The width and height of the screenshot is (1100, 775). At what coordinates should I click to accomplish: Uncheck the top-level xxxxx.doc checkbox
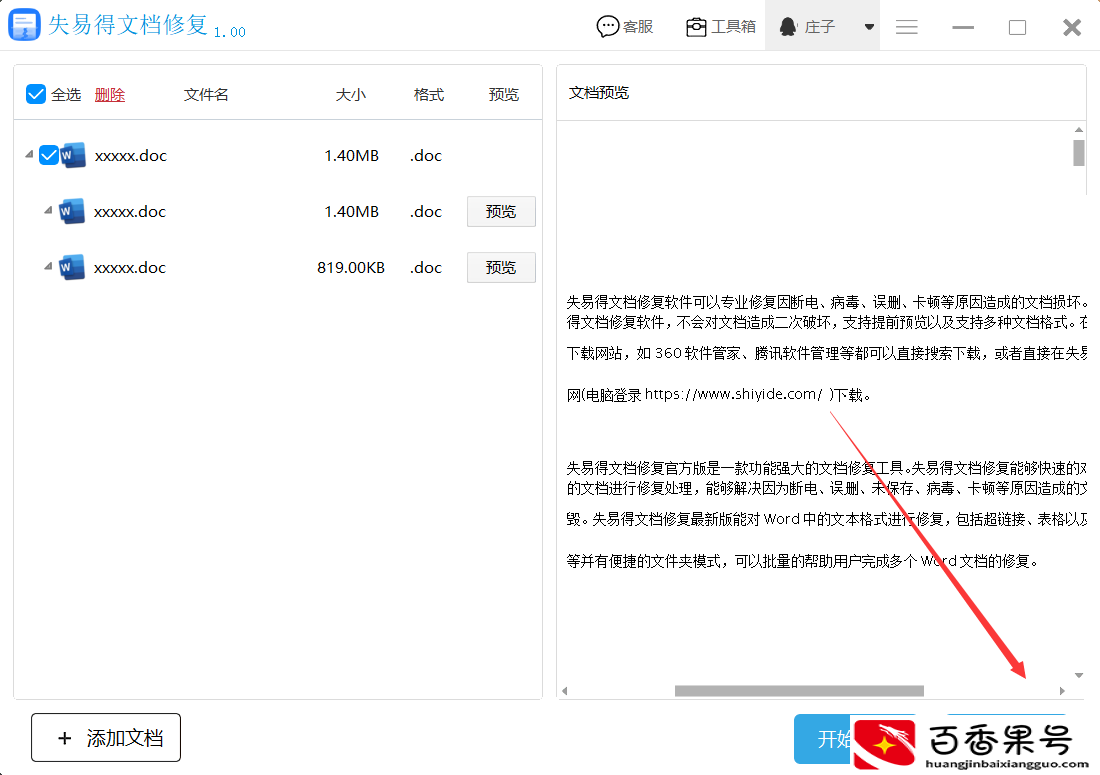click(x=48, y=155)
